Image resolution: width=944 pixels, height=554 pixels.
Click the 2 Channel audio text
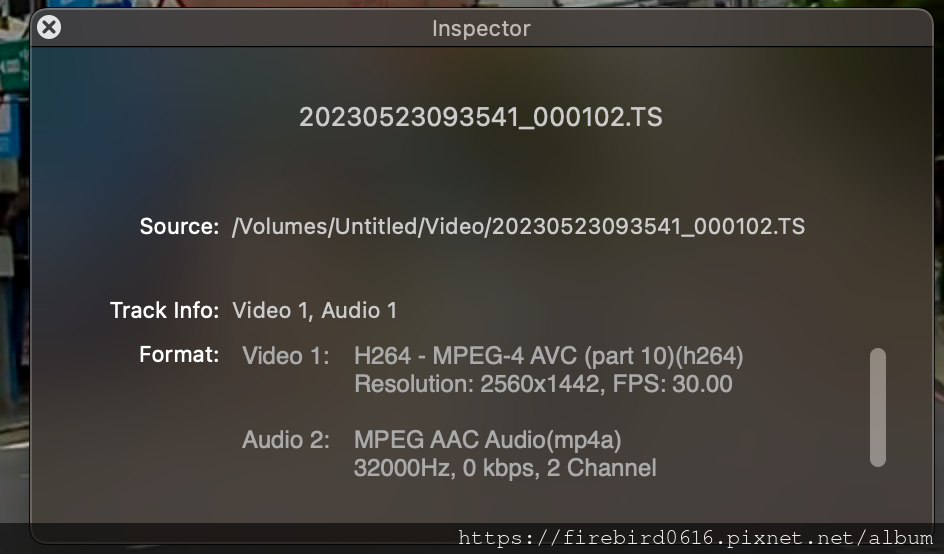[x=602, y=468]
